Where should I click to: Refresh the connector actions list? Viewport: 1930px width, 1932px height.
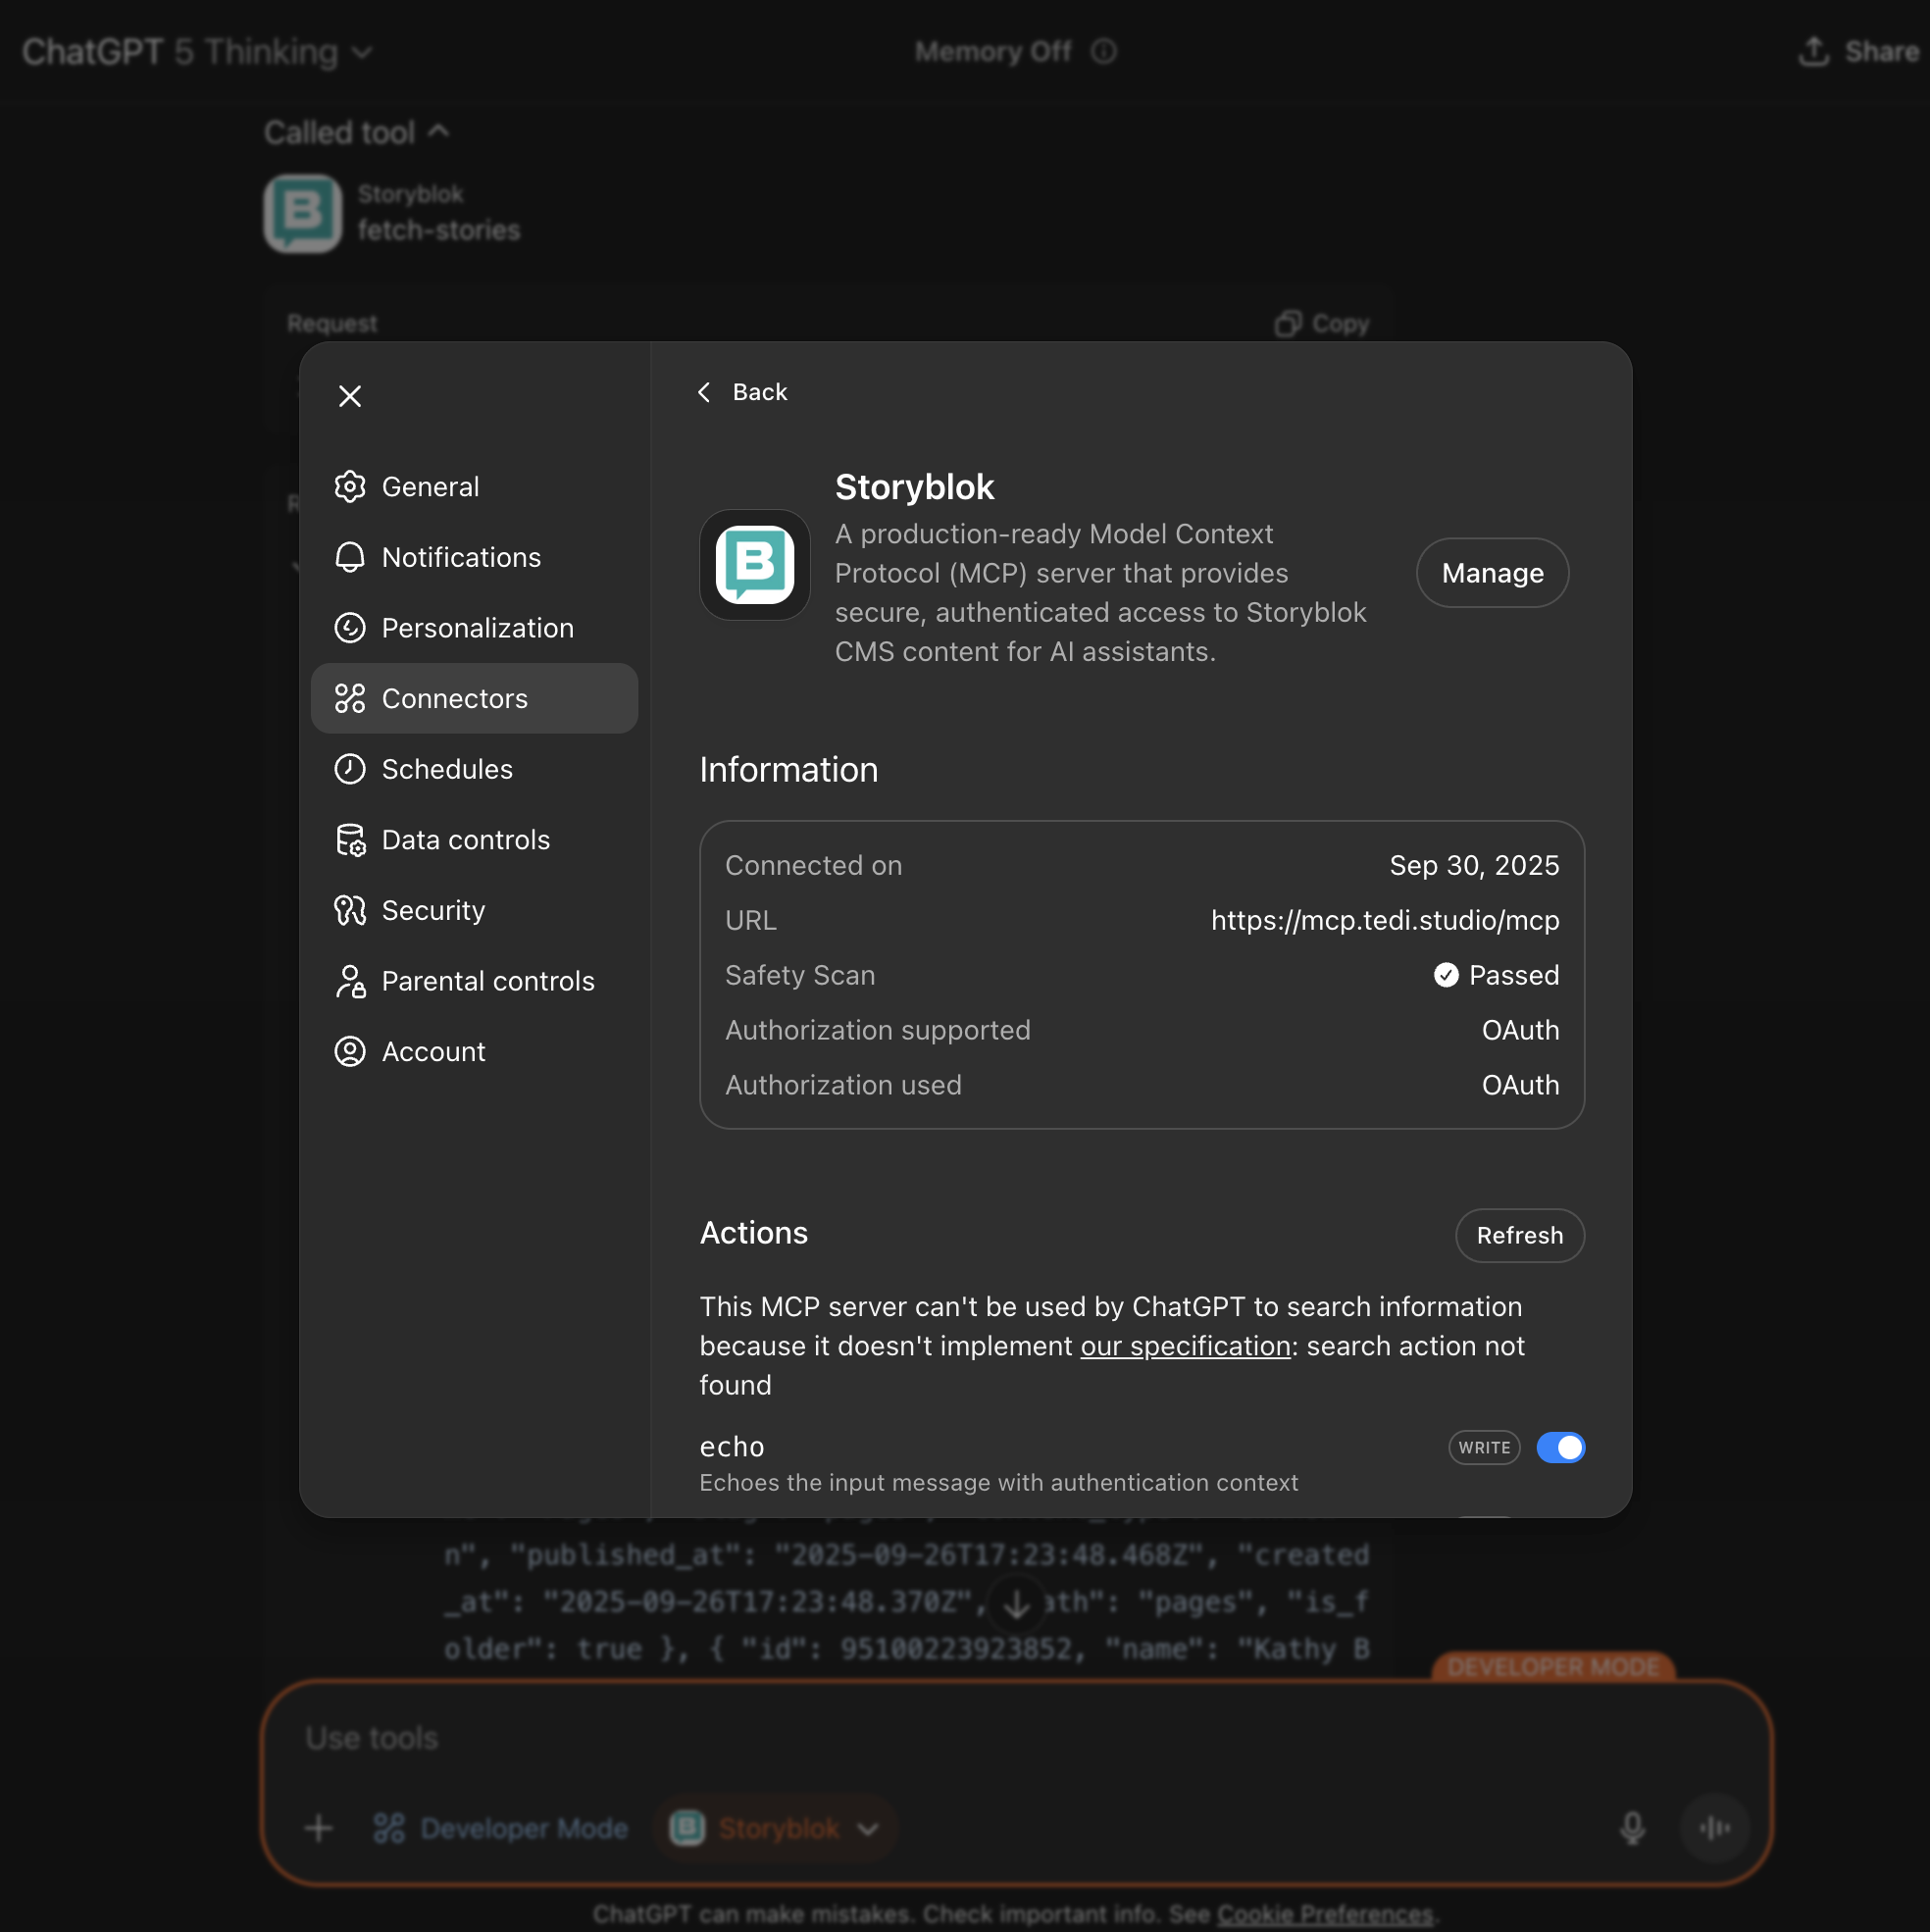[1518, 1235]
